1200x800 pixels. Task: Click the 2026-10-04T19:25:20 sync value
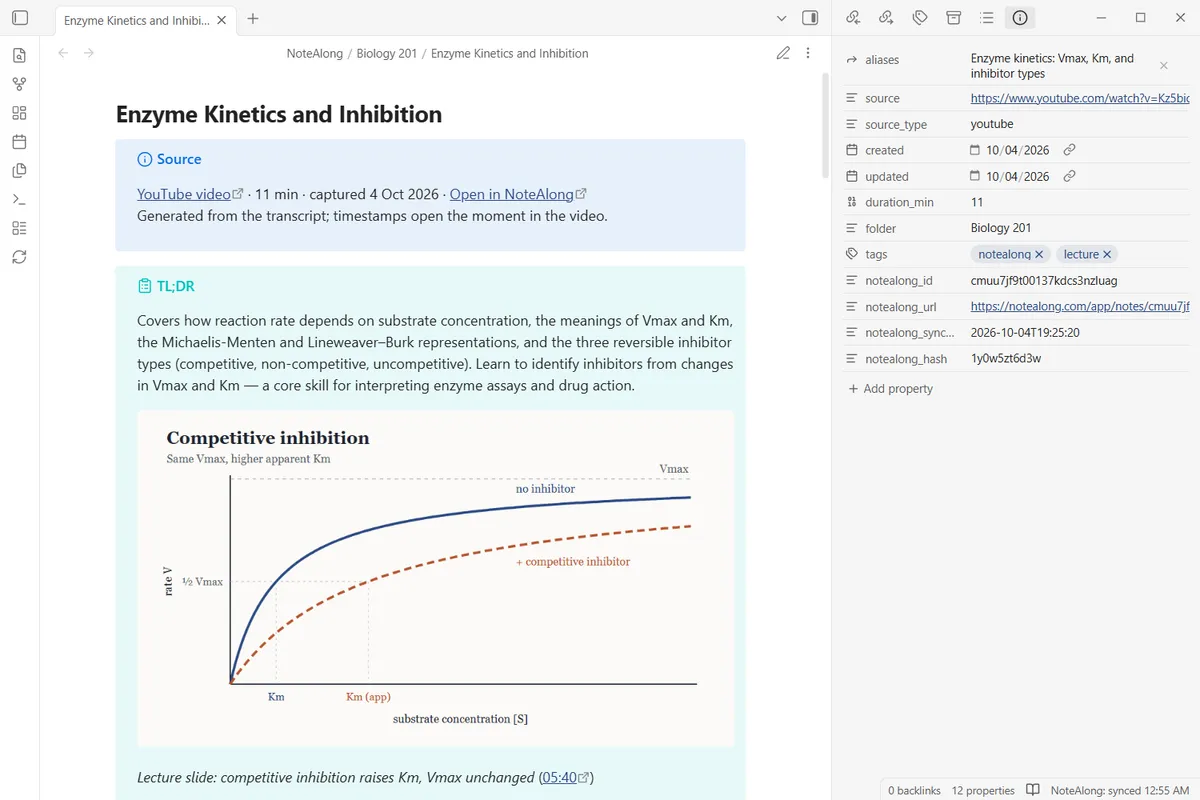click(1025, 332)
